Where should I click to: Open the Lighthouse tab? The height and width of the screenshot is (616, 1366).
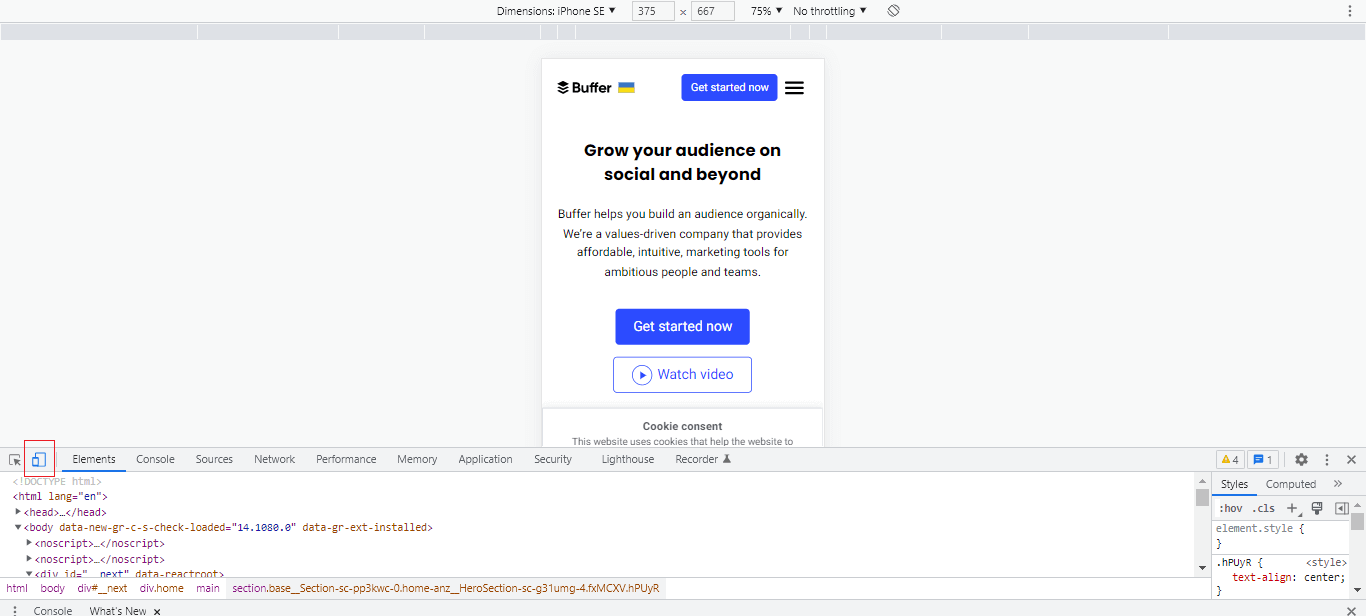tap(628, 459)
